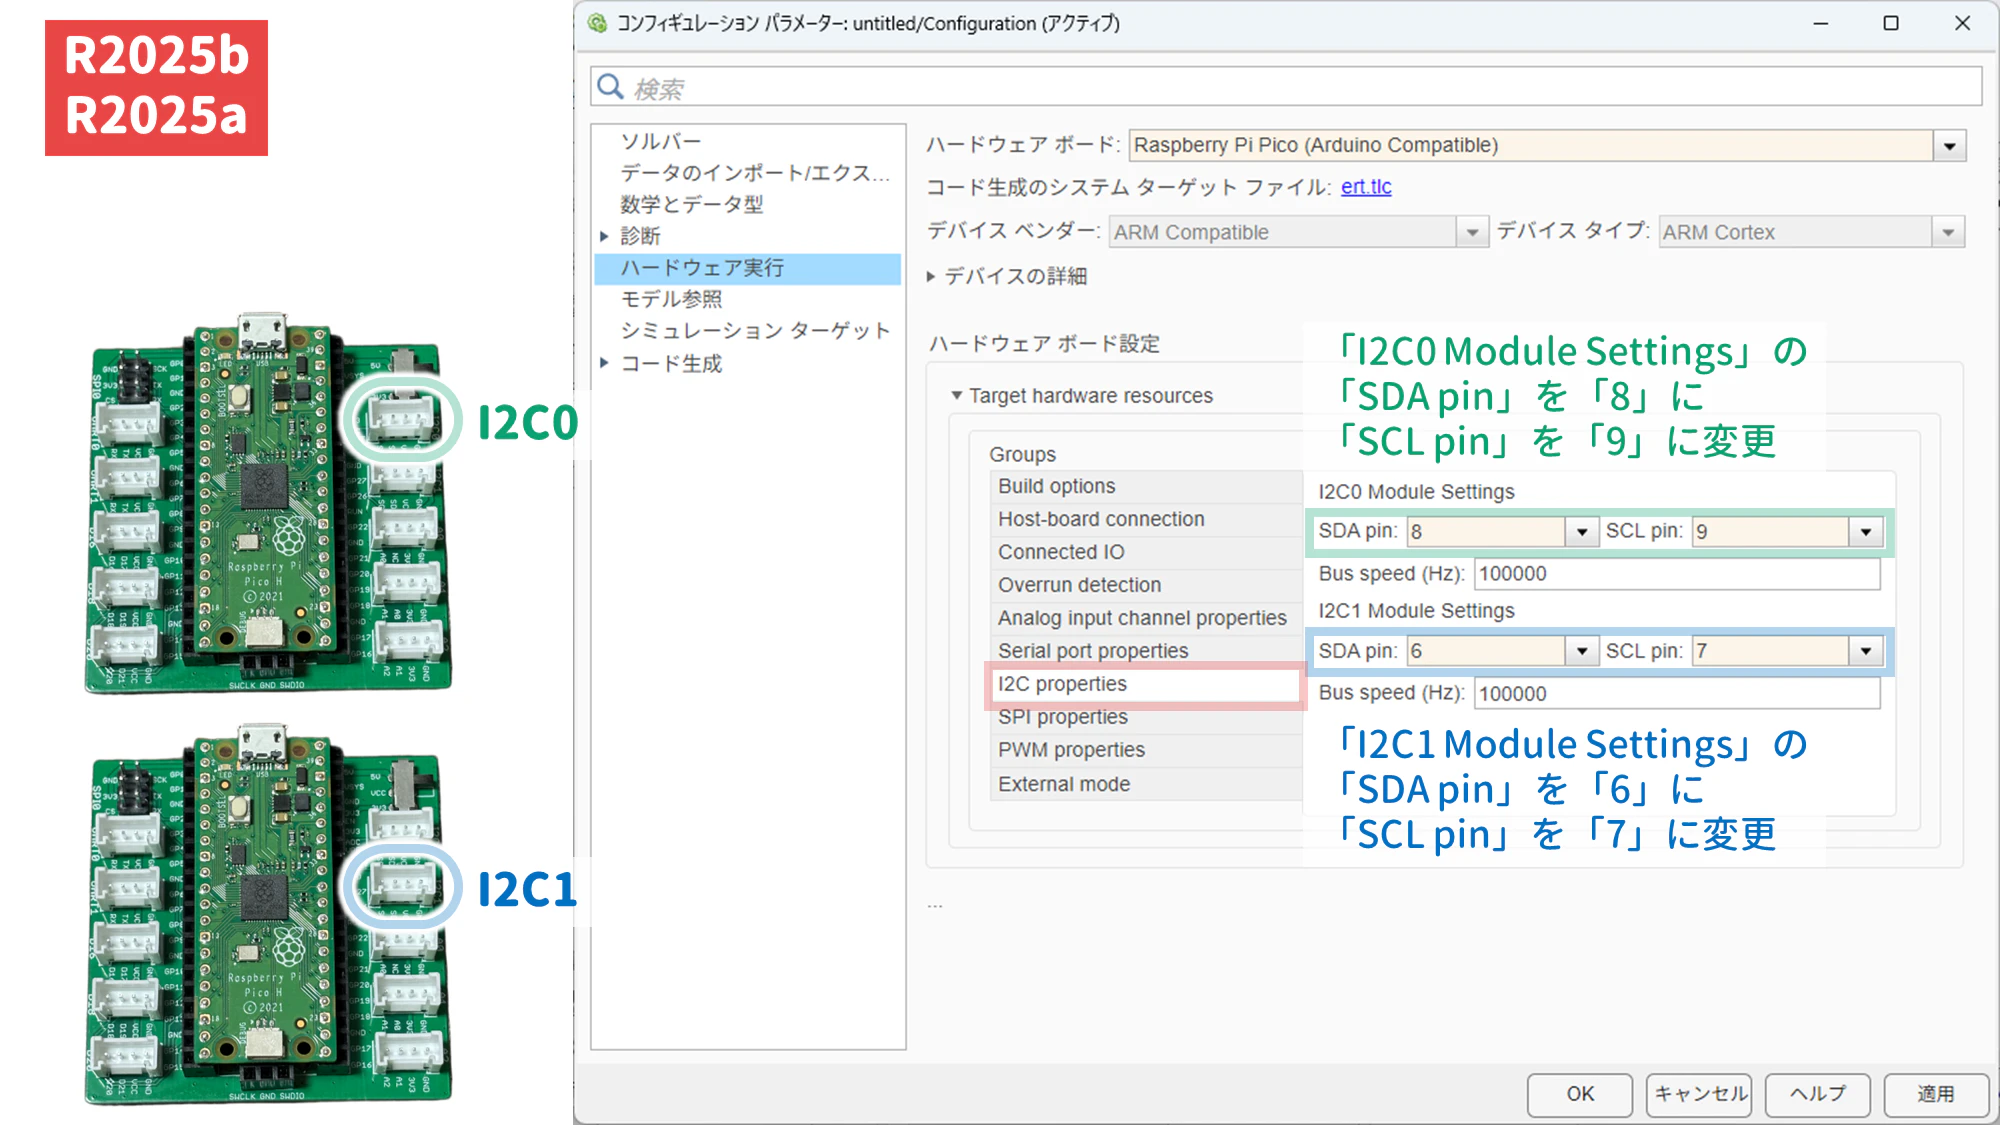Select モデル参照 tree item
This screenshot has height=1125, width=2000.
[671, 299]
